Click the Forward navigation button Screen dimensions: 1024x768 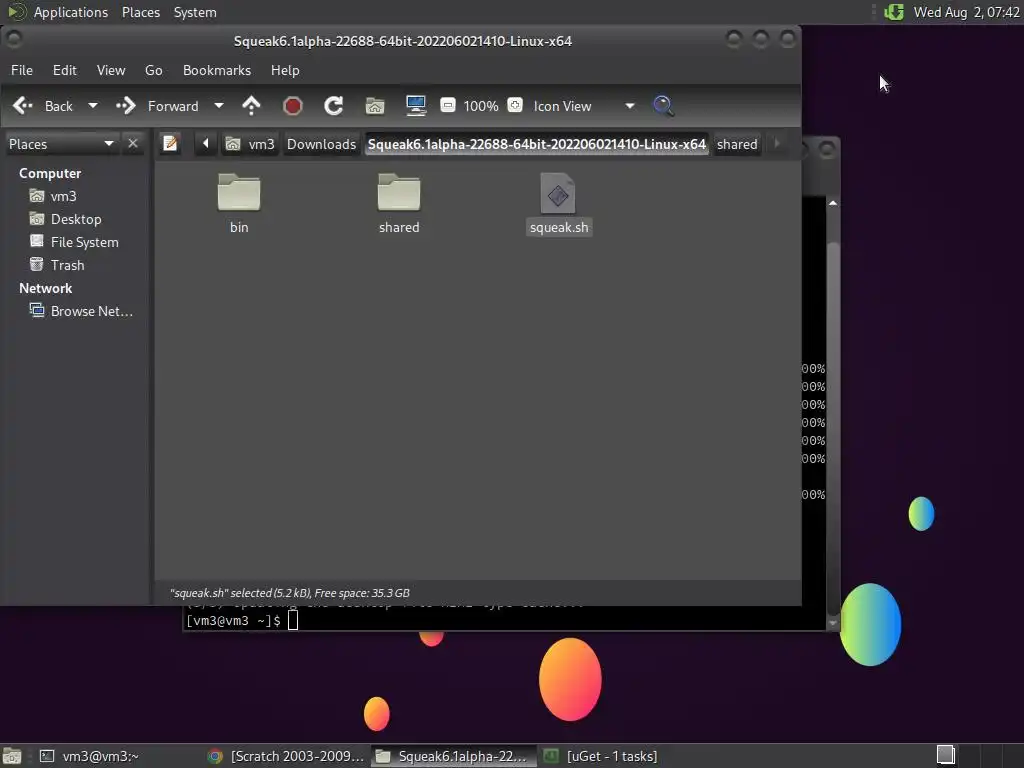point(157,106)
